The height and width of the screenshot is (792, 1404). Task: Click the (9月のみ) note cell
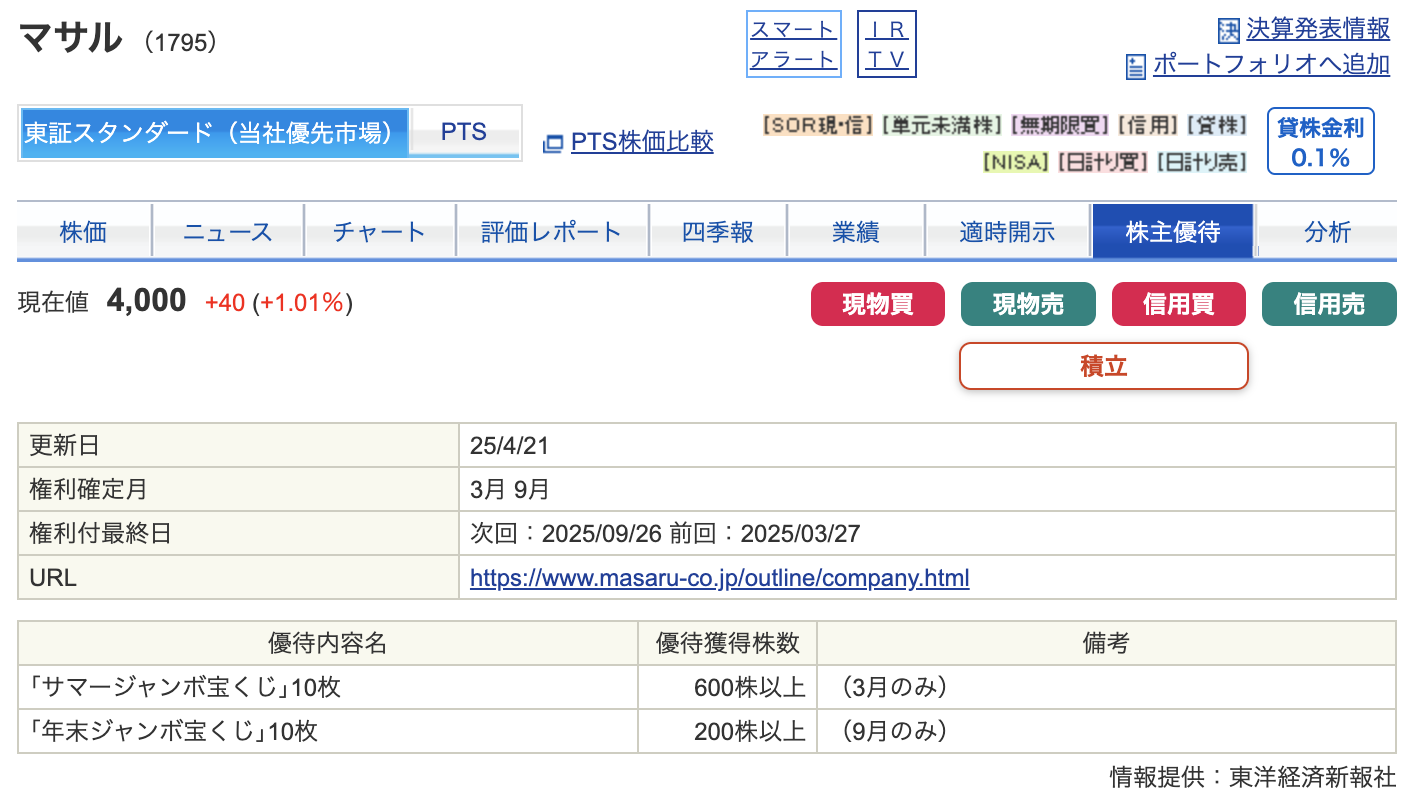[1106, 732]
